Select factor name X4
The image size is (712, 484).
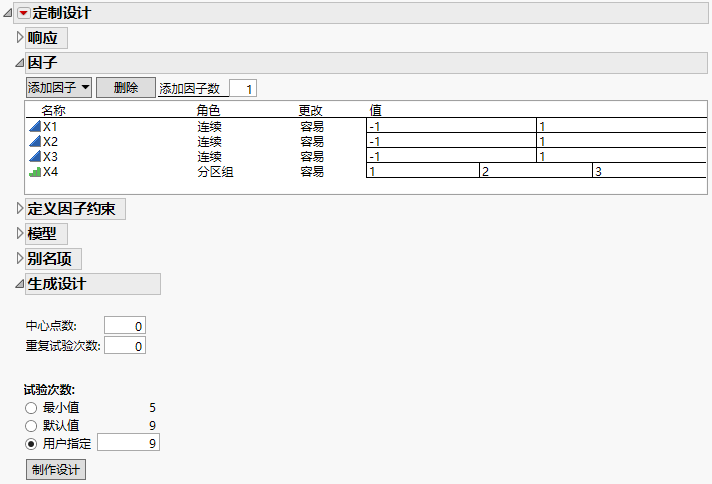coord(50,172)
